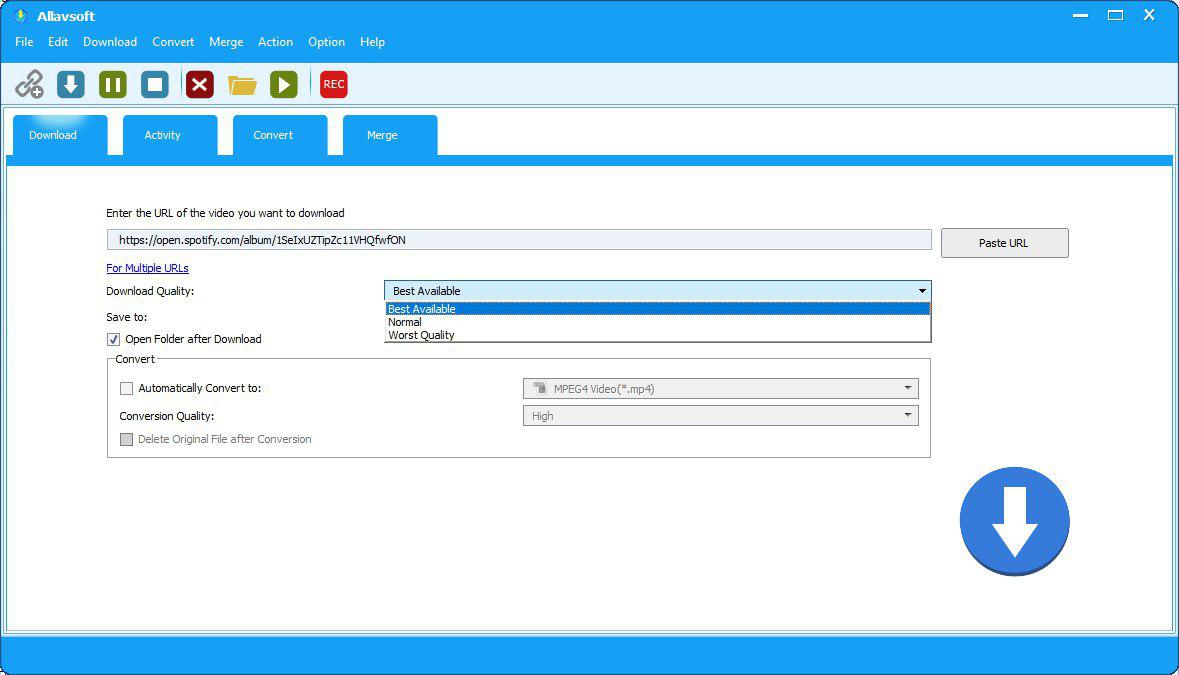The height and width of the screenshot is (675, 1179).
Task: Open the Merge menu
Action: 226,42
